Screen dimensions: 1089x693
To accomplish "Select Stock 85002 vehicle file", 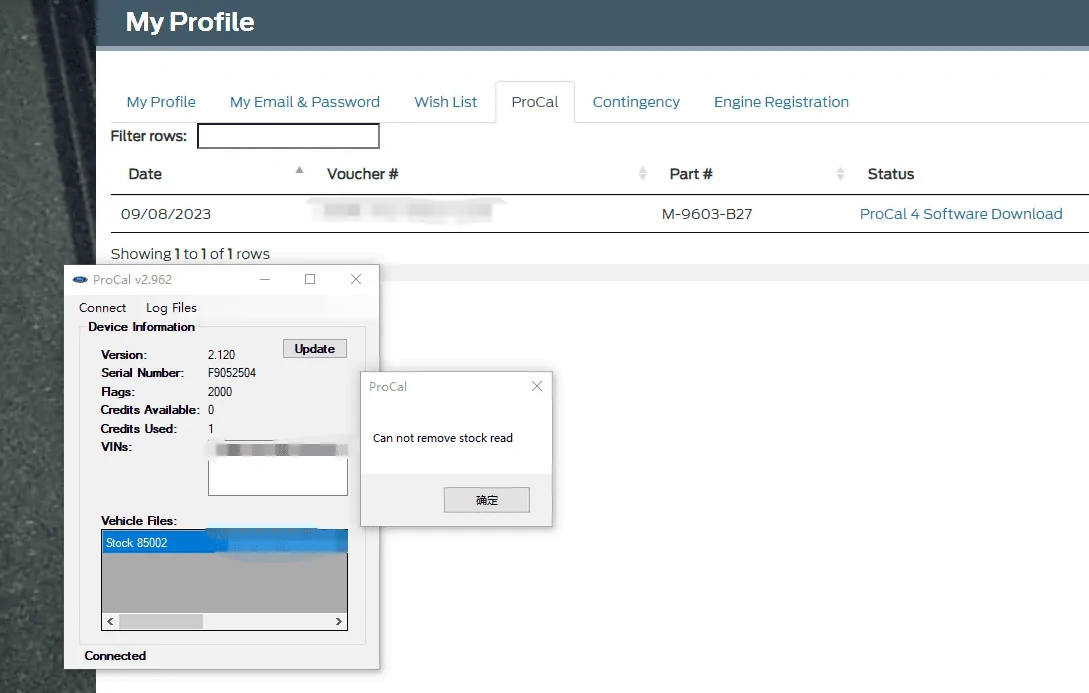I will (x=224, y=542).
